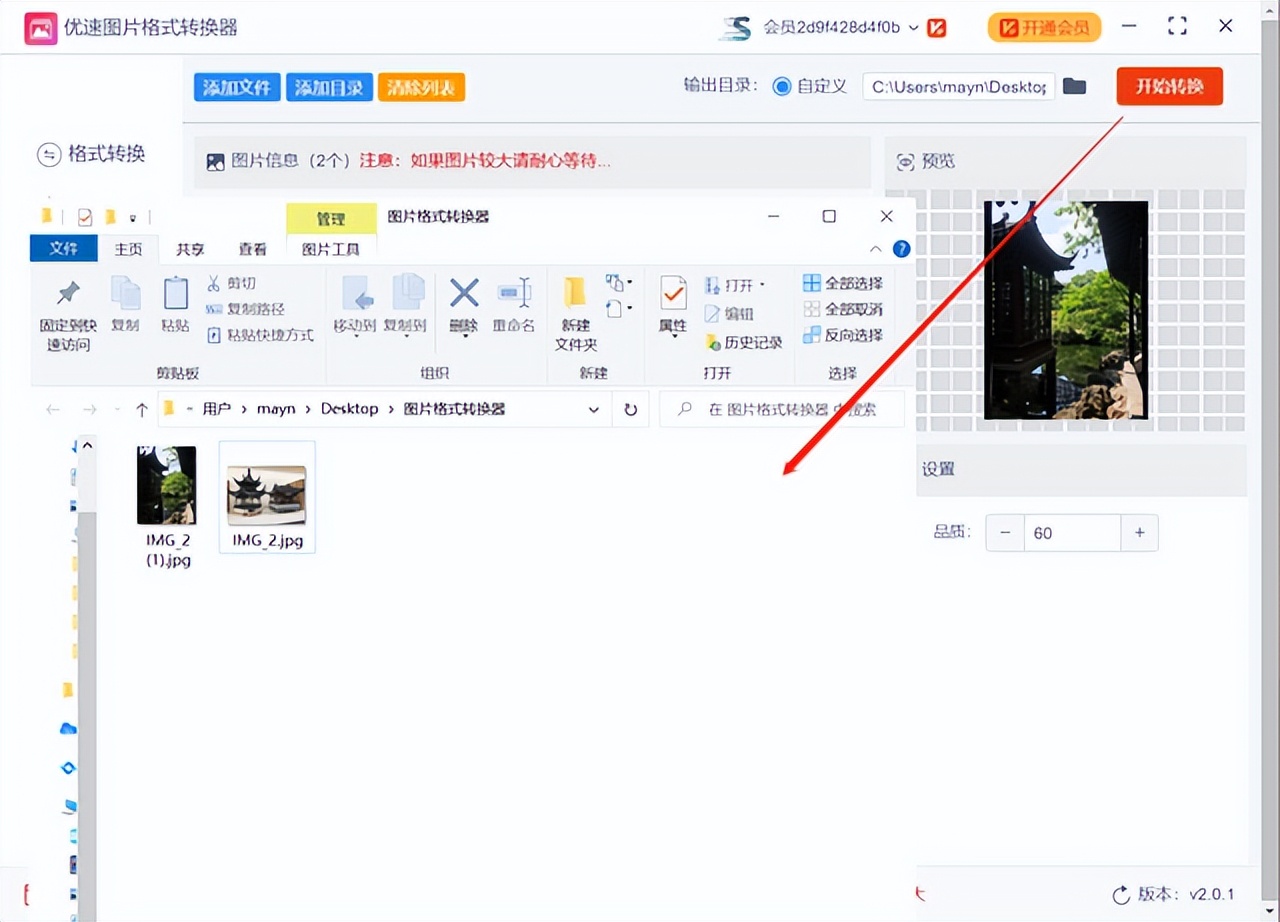
Task: Open the easy access dropdown icon
Action: point(619,309)
